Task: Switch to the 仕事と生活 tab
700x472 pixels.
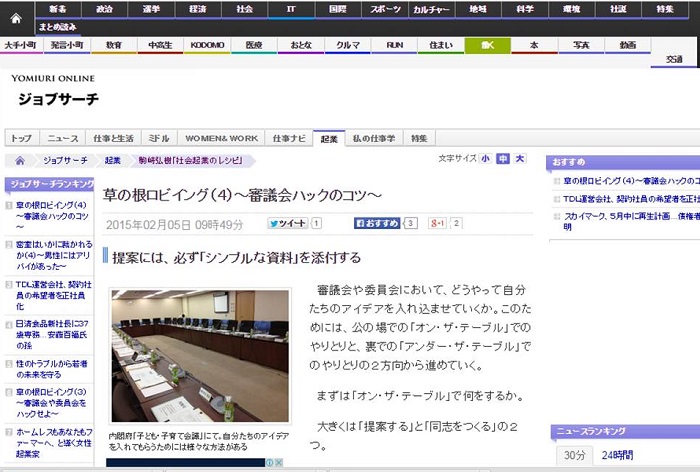Action: (x=113, y=138)
